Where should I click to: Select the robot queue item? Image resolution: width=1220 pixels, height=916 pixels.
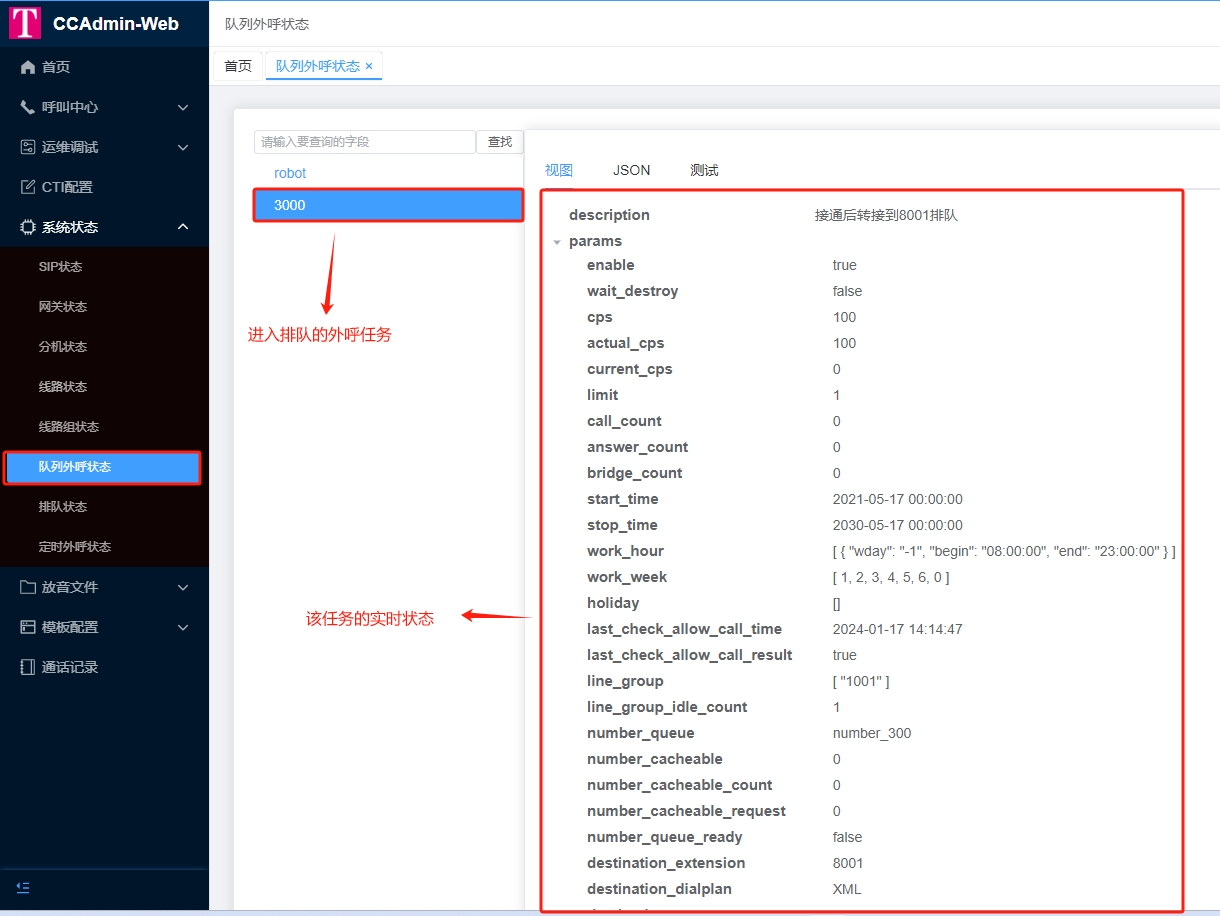290,173
